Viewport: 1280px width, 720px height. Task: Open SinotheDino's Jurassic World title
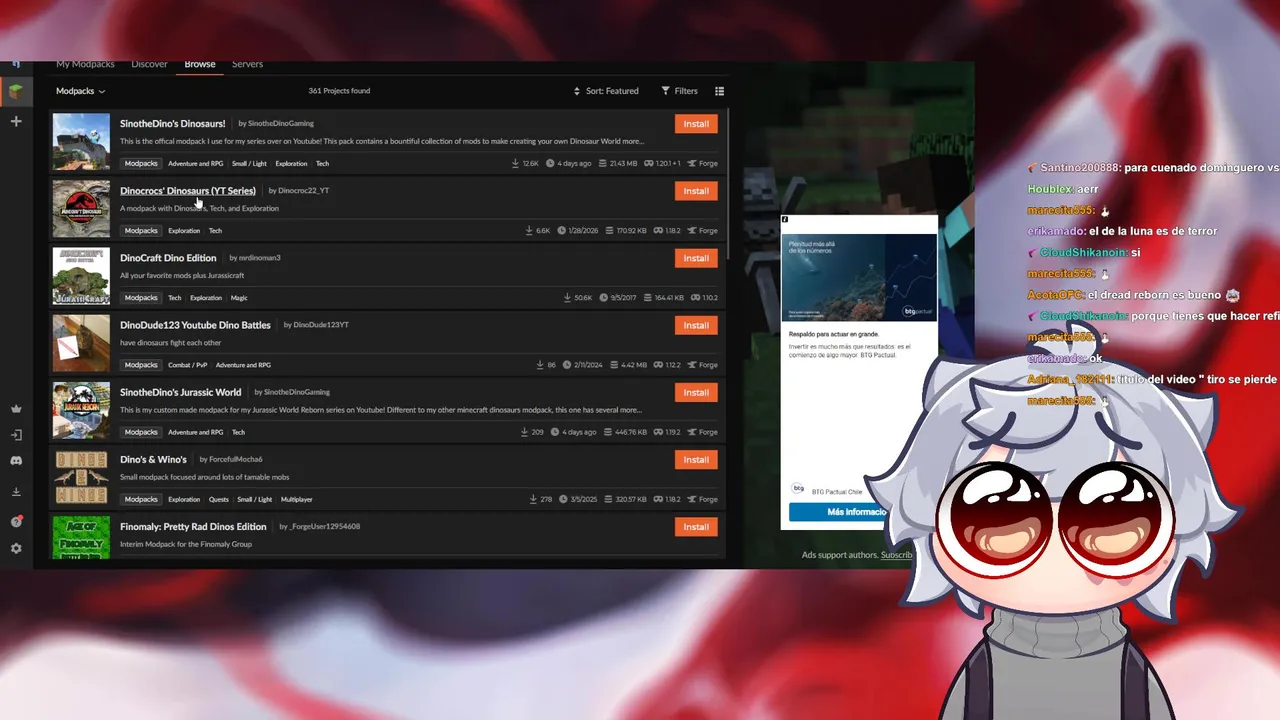tap(181, 392)
